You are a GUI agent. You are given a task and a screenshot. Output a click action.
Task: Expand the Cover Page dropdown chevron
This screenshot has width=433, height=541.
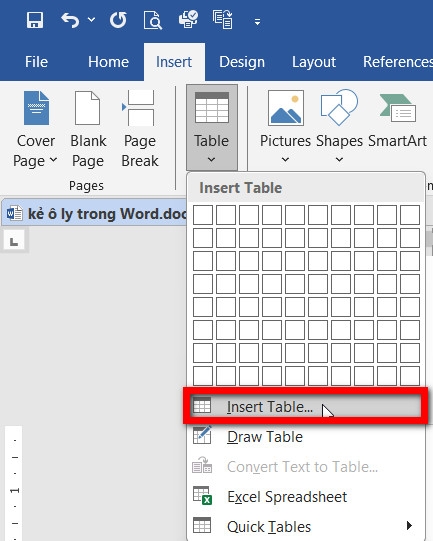pos(53,160)
